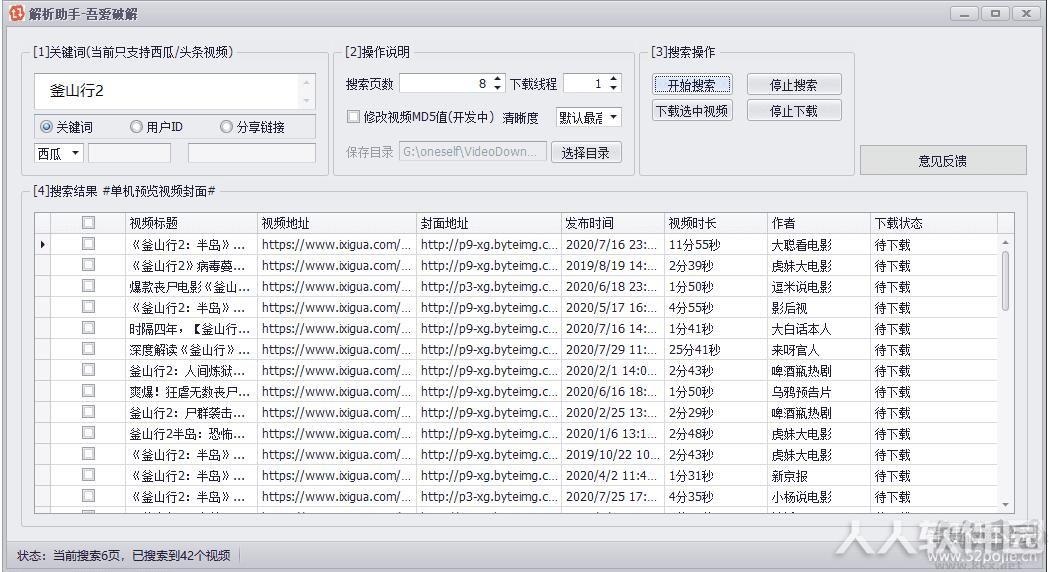Decrease 下载线程 with down arrow
Viewport: 1049px width, 572px height.
(x=613, y=88)
